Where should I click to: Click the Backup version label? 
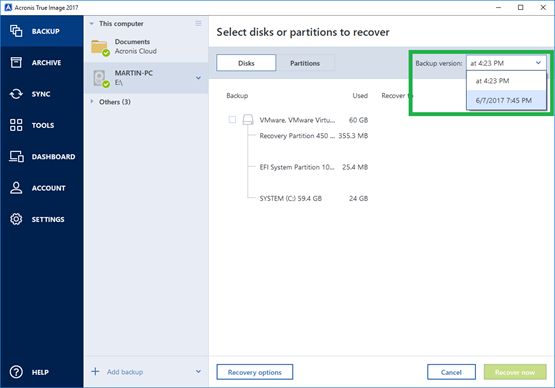[x=439, y=63]
